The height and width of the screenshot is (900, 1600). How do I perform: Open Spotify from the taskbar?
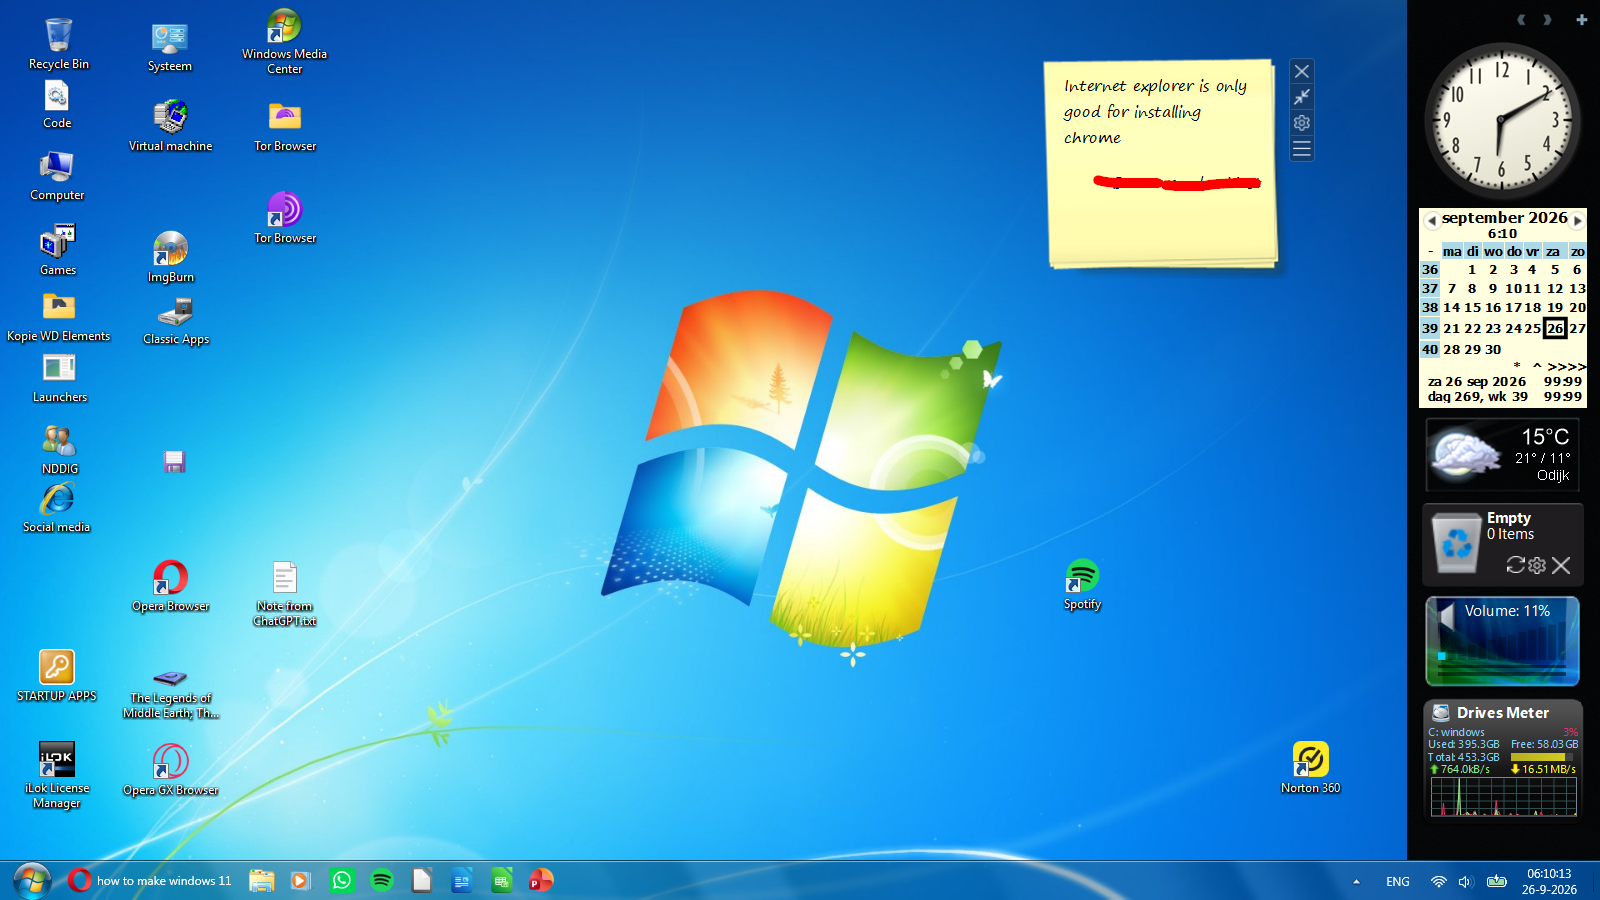pyautogui.click(x=382, y=880)
